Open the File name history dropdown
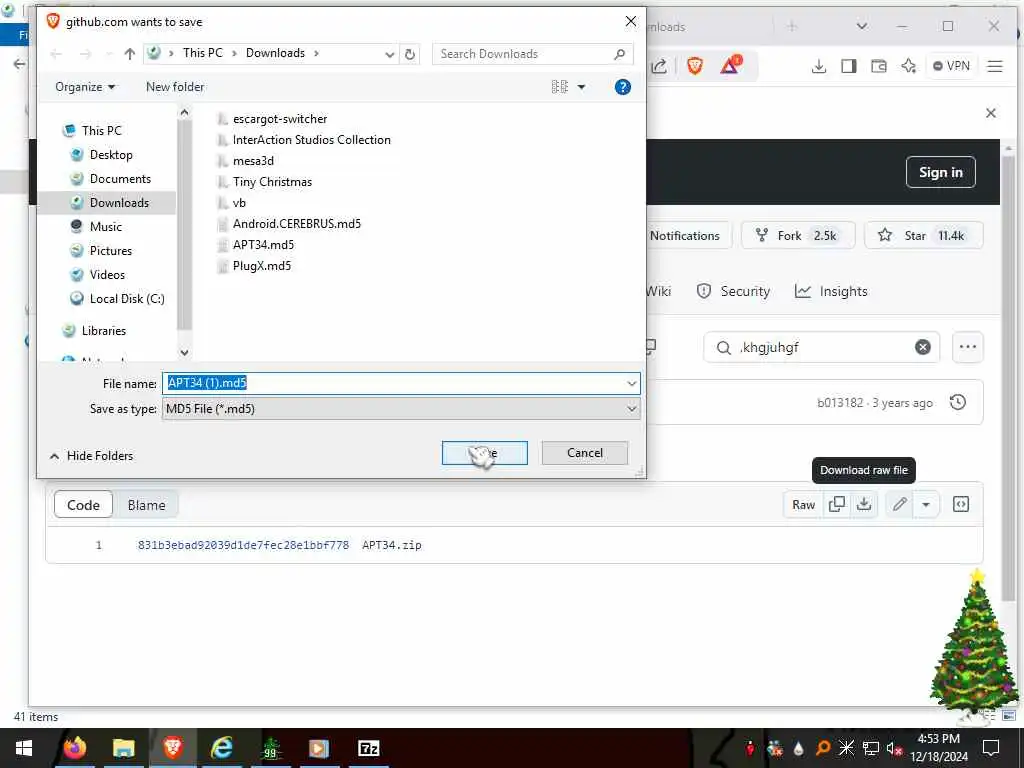Viewport: 1024px width, 768px height. point(631,383)
